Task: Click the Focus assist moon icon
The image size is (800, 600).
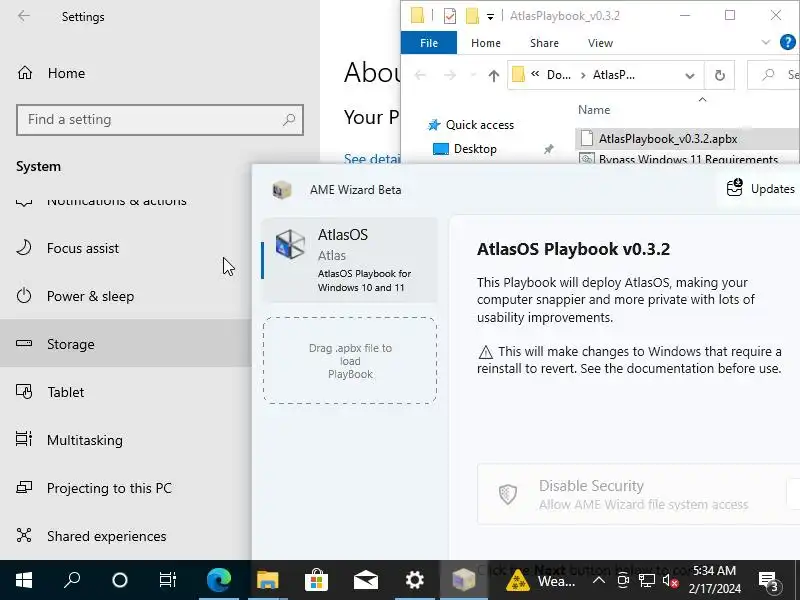Action: (24, 248)
